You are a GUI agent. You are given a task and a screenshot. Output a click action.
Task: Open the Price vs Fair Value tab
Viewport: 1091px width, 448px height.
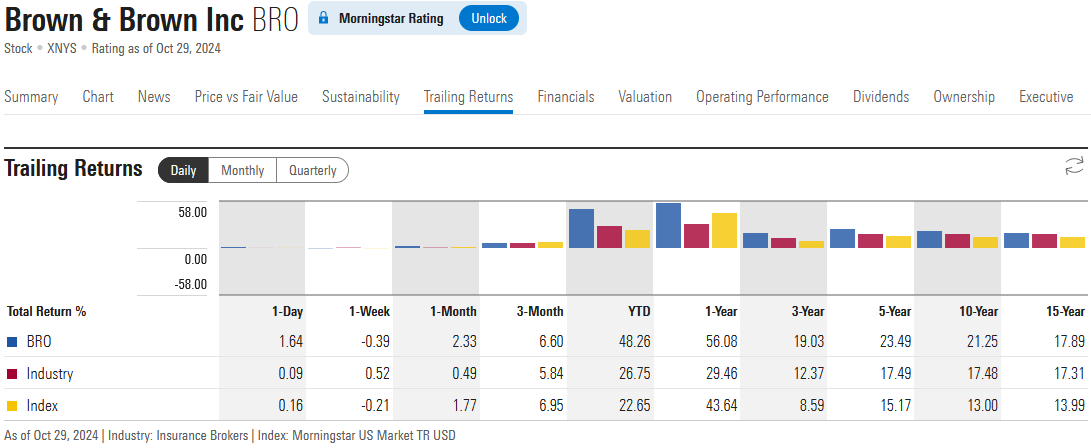point(246,97)
